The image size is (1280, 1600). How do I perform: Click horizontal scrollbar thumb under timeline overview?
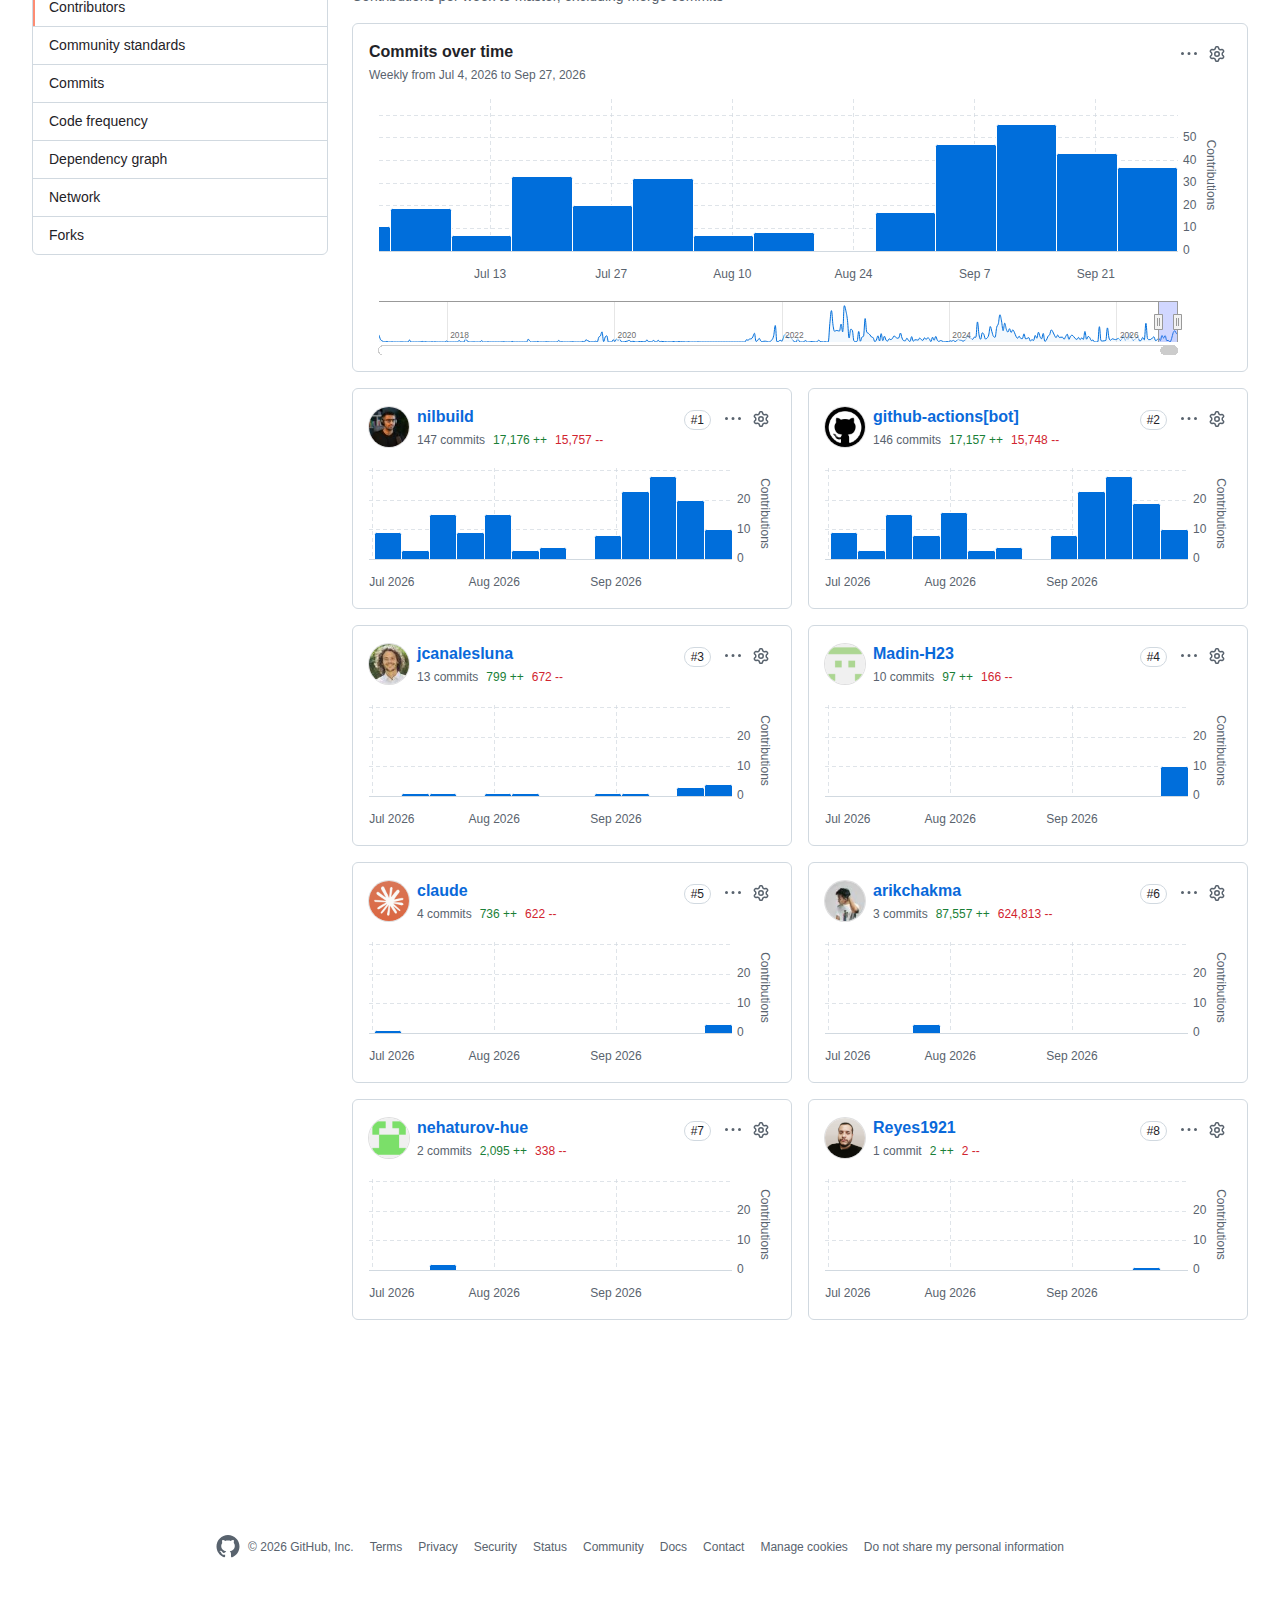point(1169,351)
